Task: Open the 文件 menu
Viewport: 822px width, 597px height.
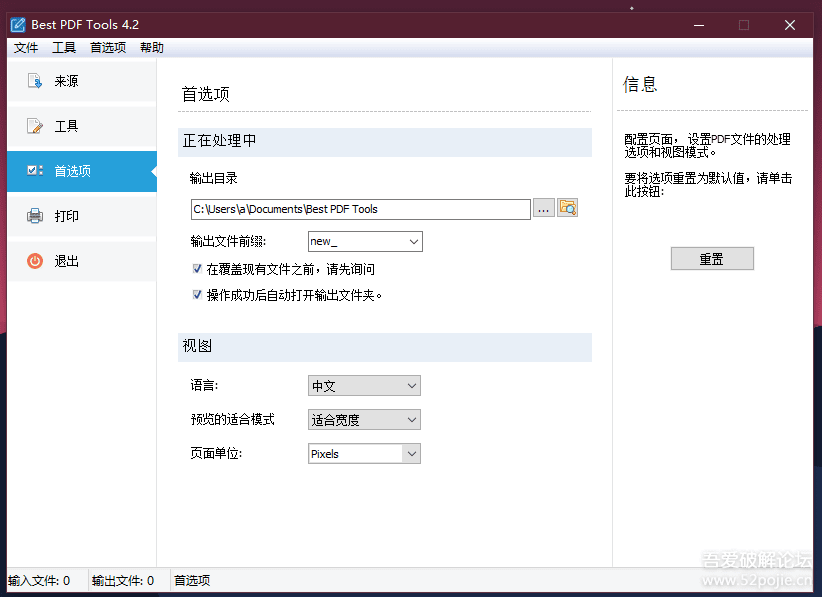Action: pos(26,48)
